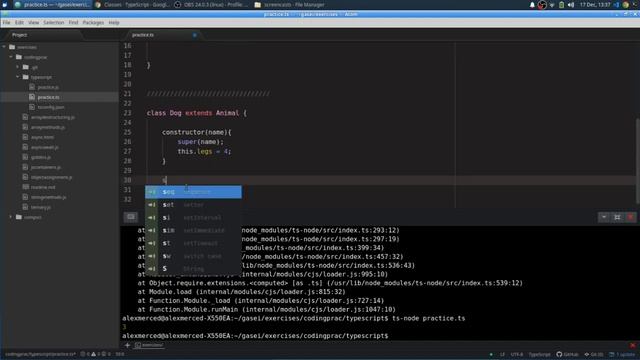Click the modified dot on practice.ts tab

click(195, 35)
